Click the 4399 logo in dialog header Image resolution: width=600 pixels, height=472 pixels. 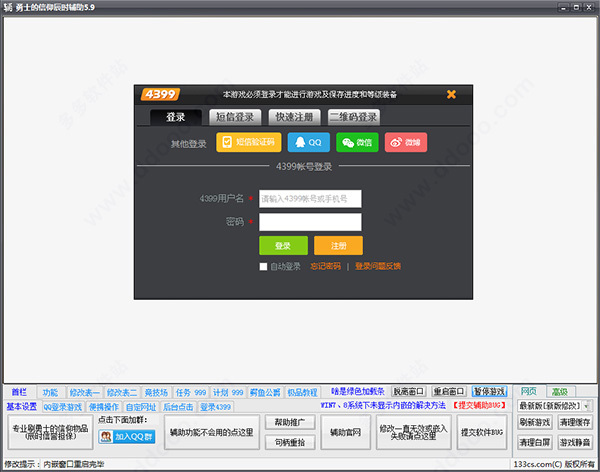click(x=160, y=94)
